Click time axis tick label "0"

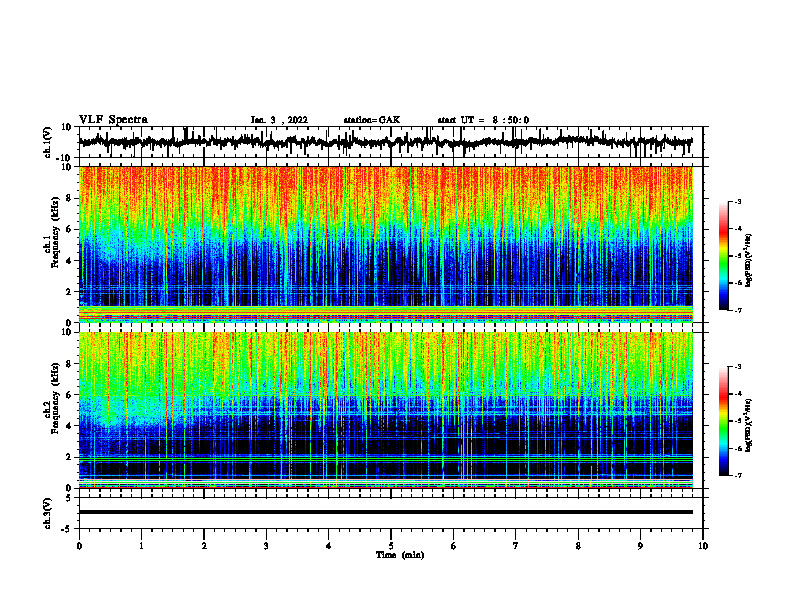click(79, 546)
